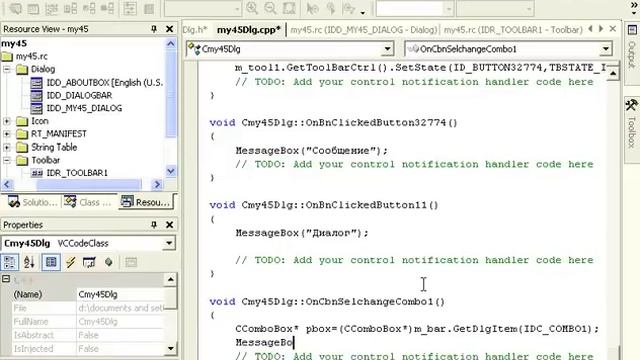This screenshot has height=360, width=640.
Task: Open the Overrides green cube icon
Action: pos(109,262)
